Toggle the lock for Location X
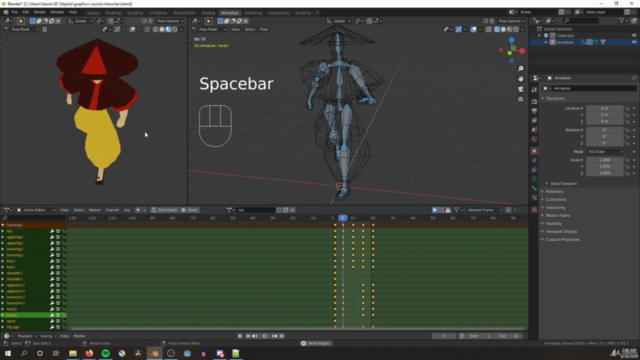 [x=627, y=109]
